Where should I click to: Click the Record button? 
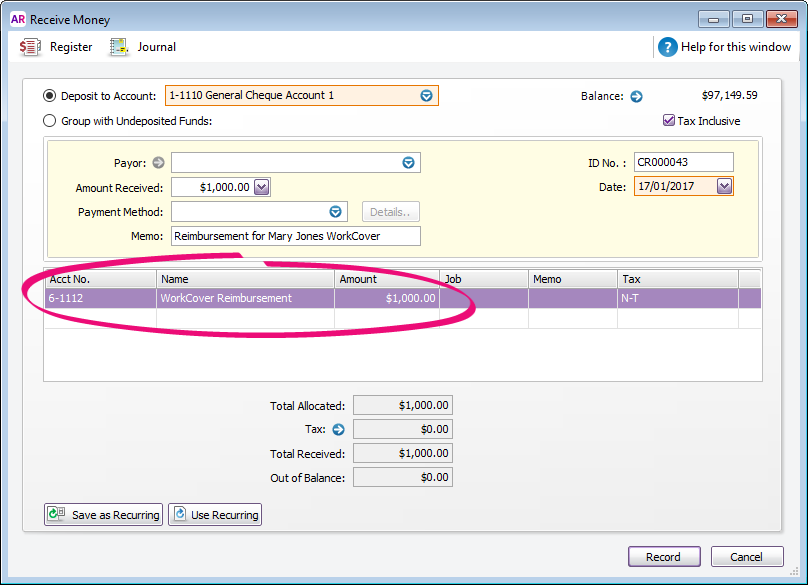pyautogui.click(x=664, y=557)
